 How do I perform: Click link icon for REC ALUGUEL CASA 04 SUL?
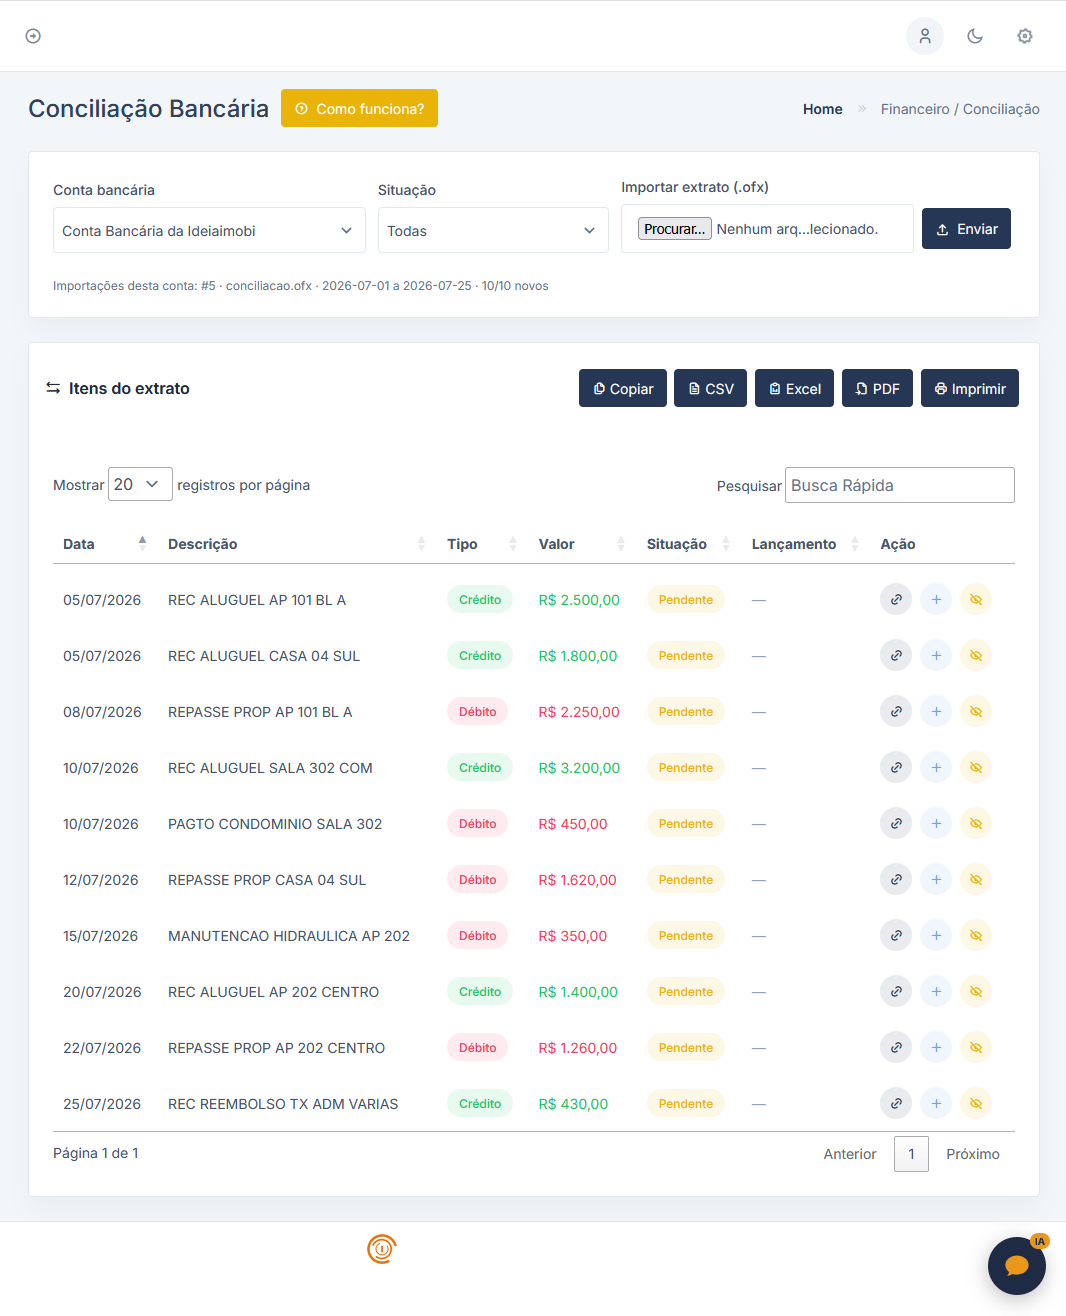click(x=896, y=656)
